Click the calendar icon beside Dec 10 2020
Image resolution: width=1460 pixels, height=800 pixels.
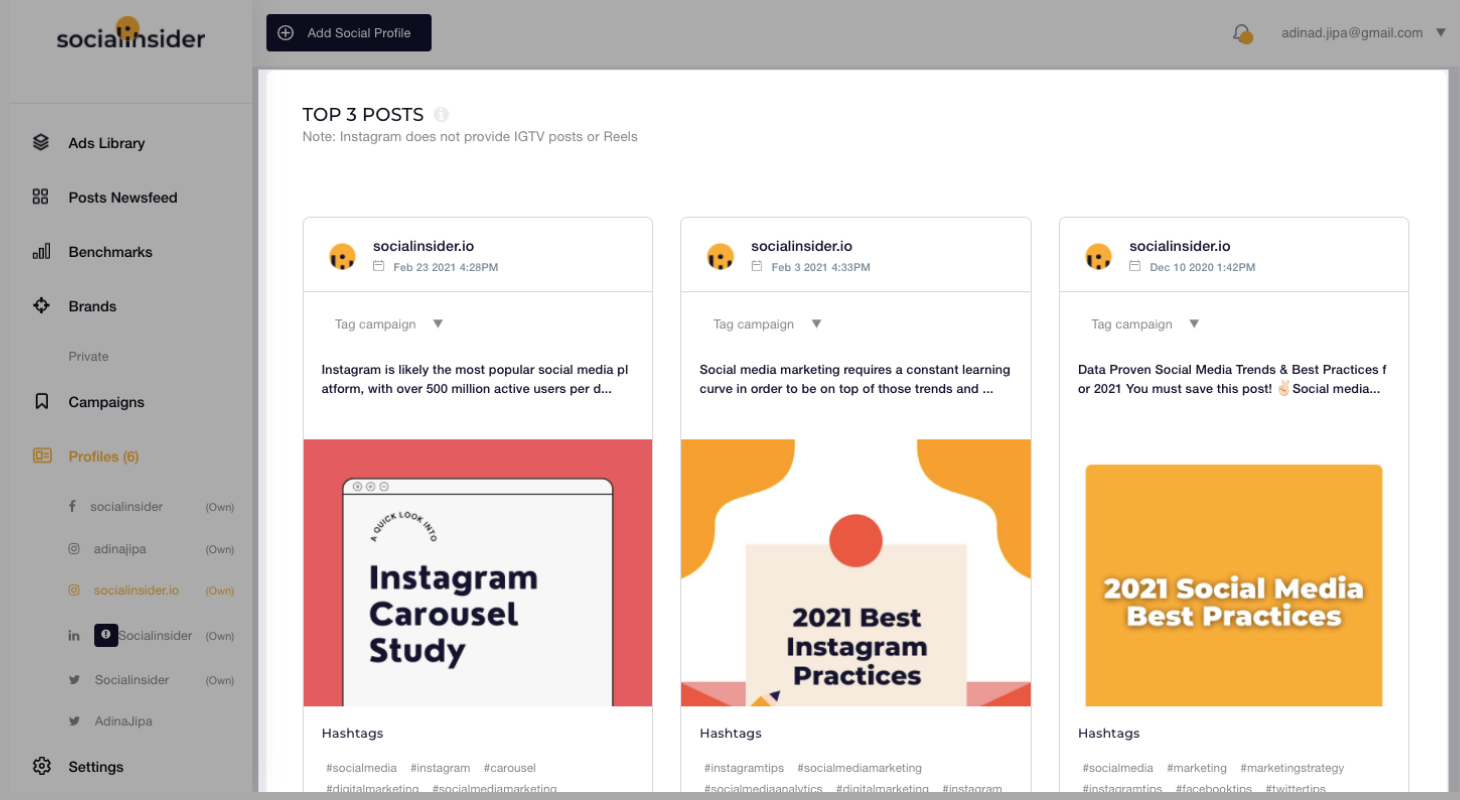1134,267
